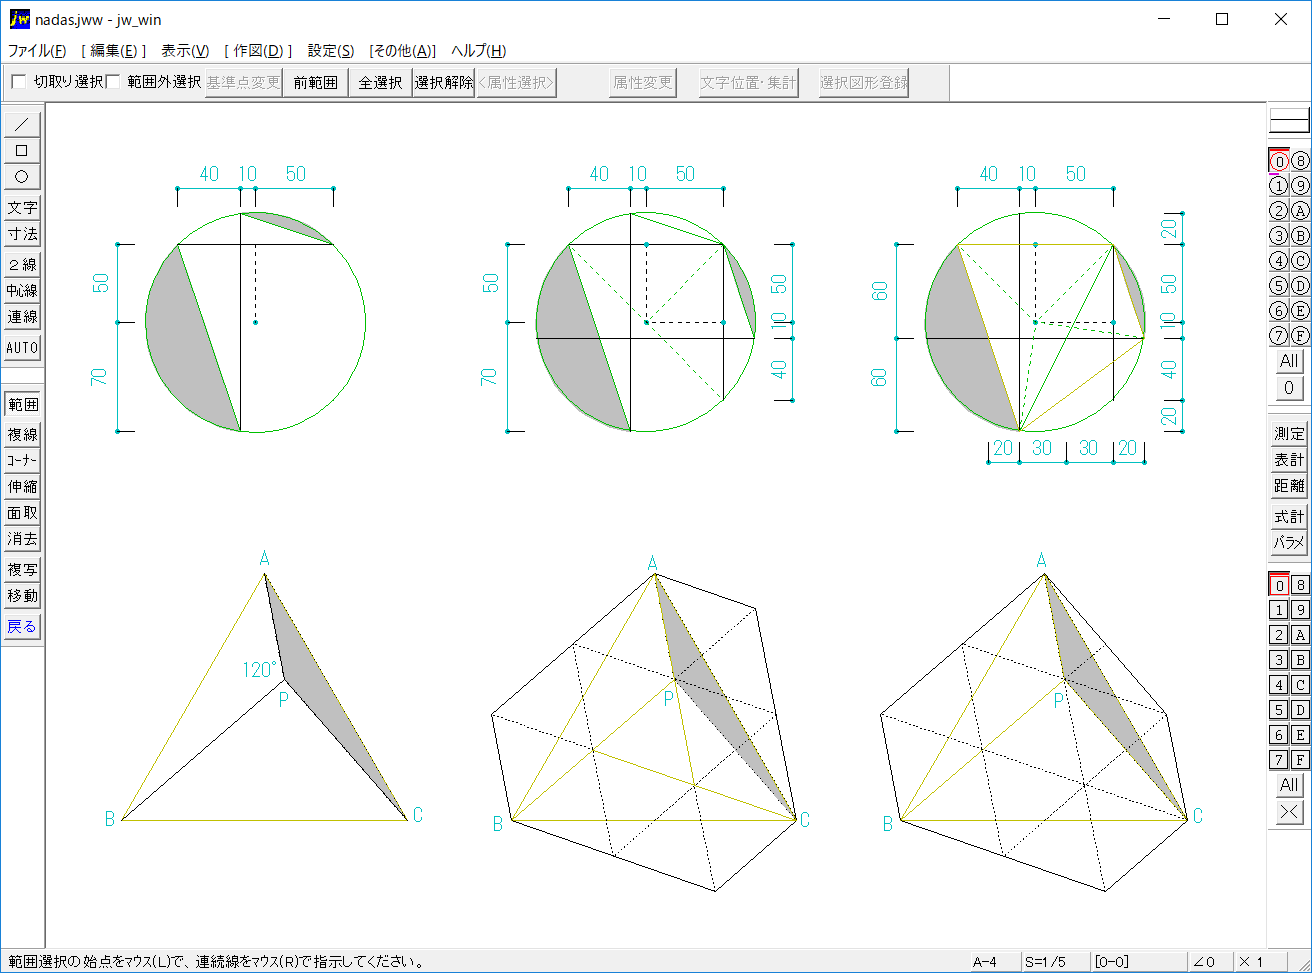Select the rectangle drawing tool
Image resolution: width=1312 pixels, height=973 pixels.
point(22,151)
